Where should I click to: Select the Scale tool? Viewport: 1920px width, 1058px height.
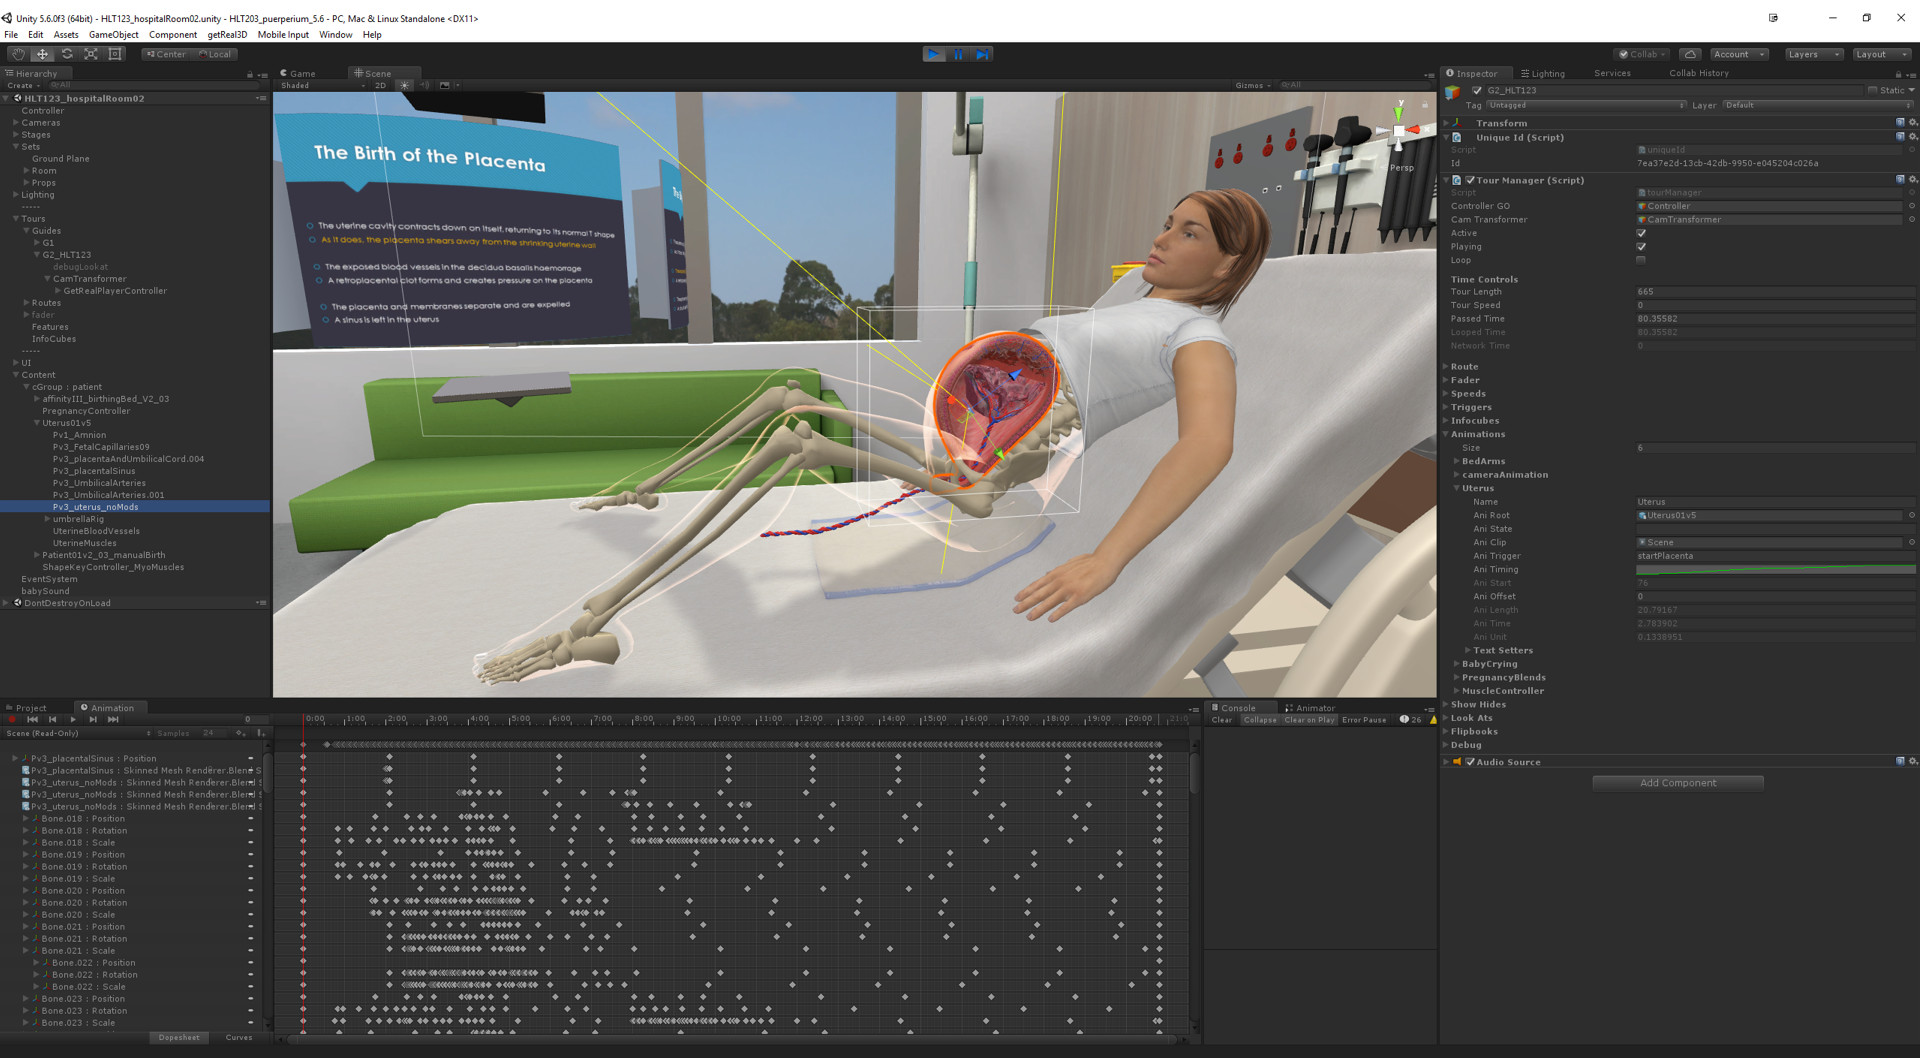(x=91, y=54)
